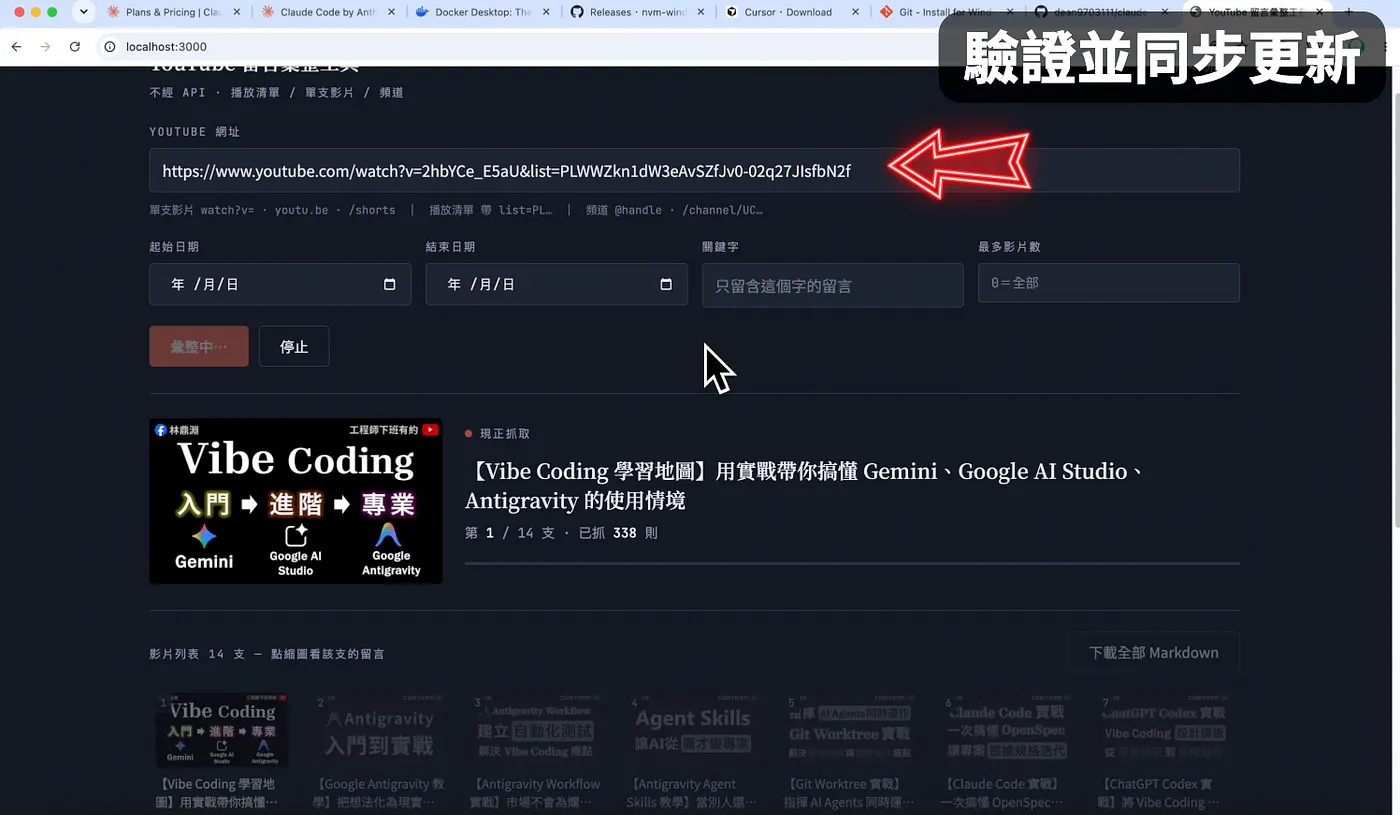Select the large Vibe Coding current video thumbnail
Image resolution: width=1400 pixels, height=815 pixels.
click(x=296, y=501)
